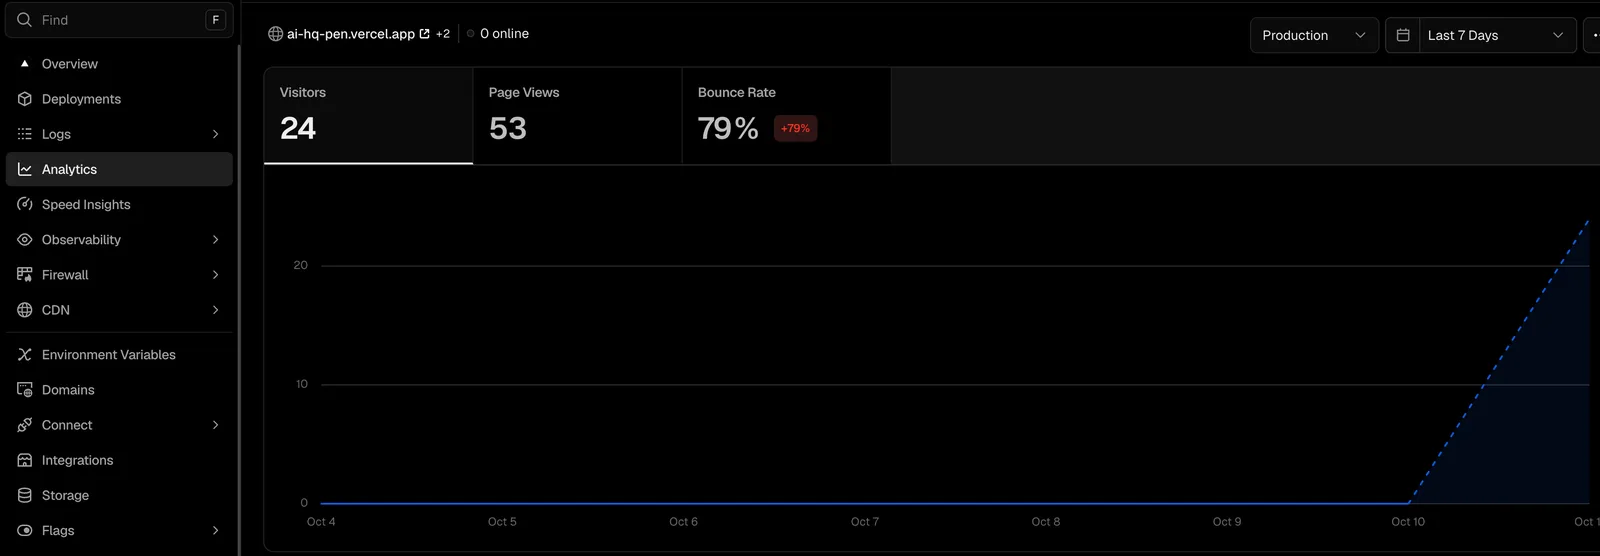This screenshot has height=556, width=1600.
Task: Click the 24 visitors count value
Action: click(x=298, y=128)
